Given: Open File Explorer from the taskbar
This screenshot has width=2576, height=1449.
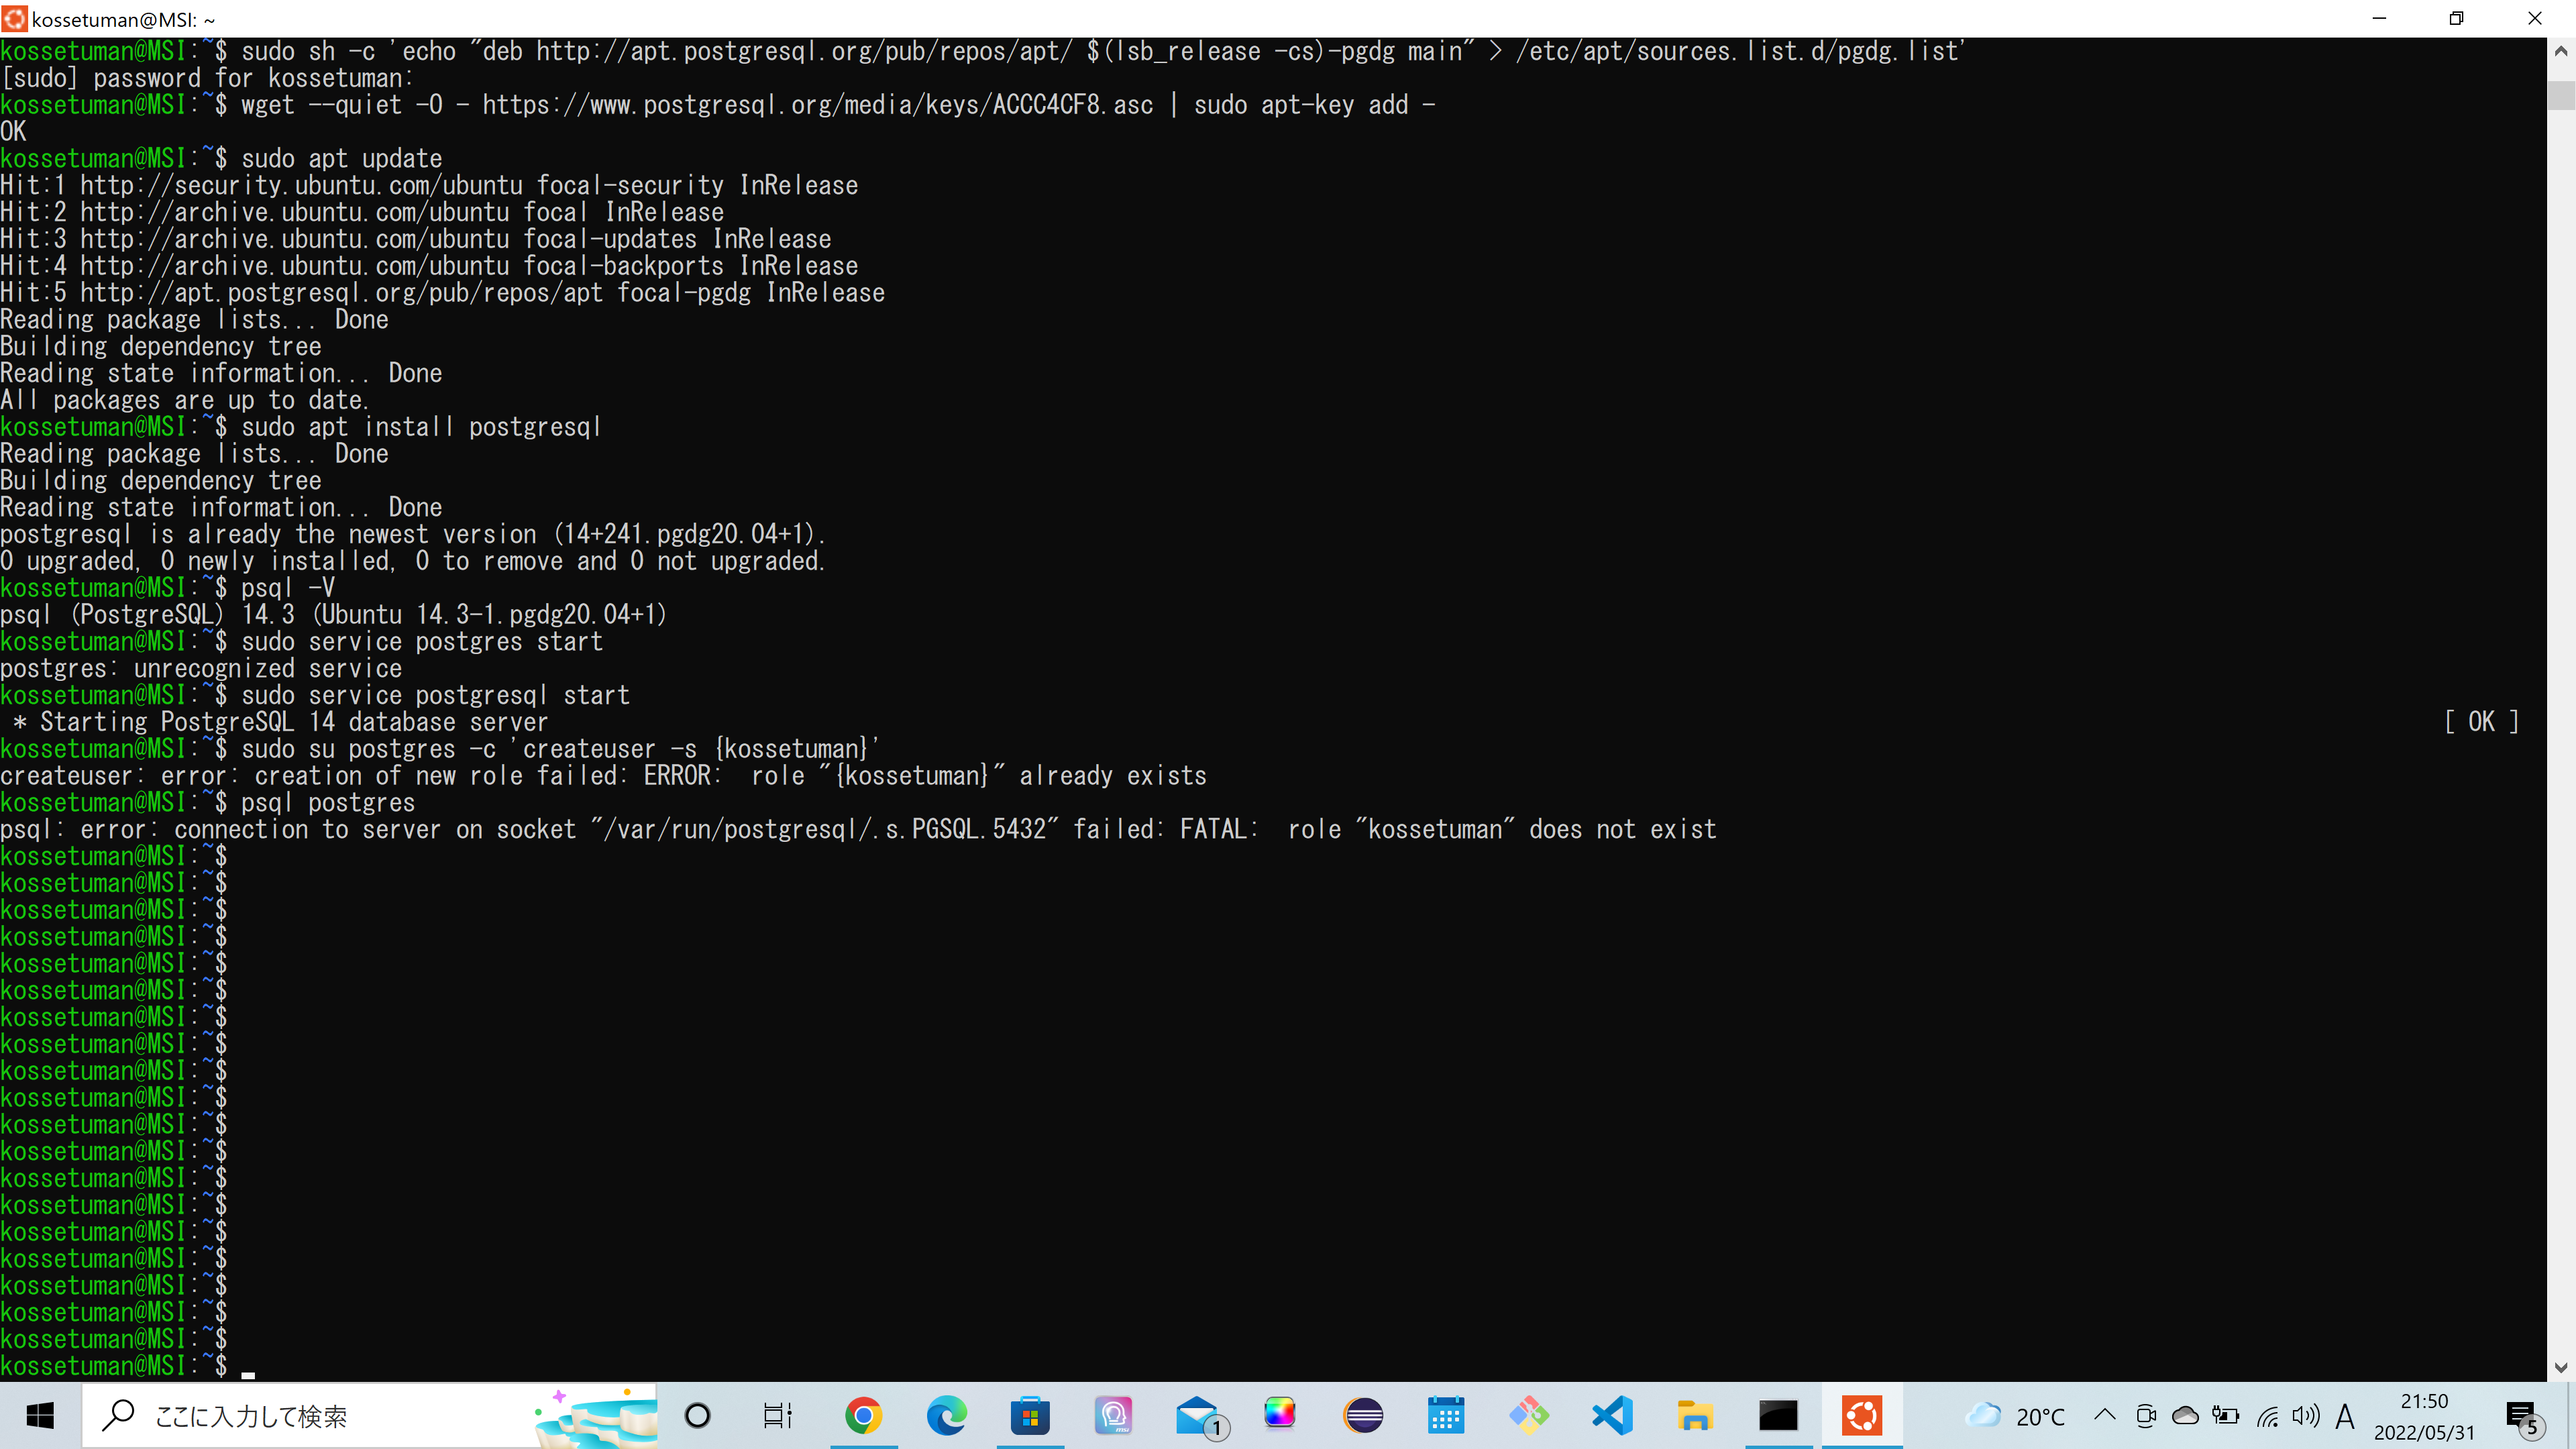Looking at the screenshot, I should [x=1695, y=1416].
